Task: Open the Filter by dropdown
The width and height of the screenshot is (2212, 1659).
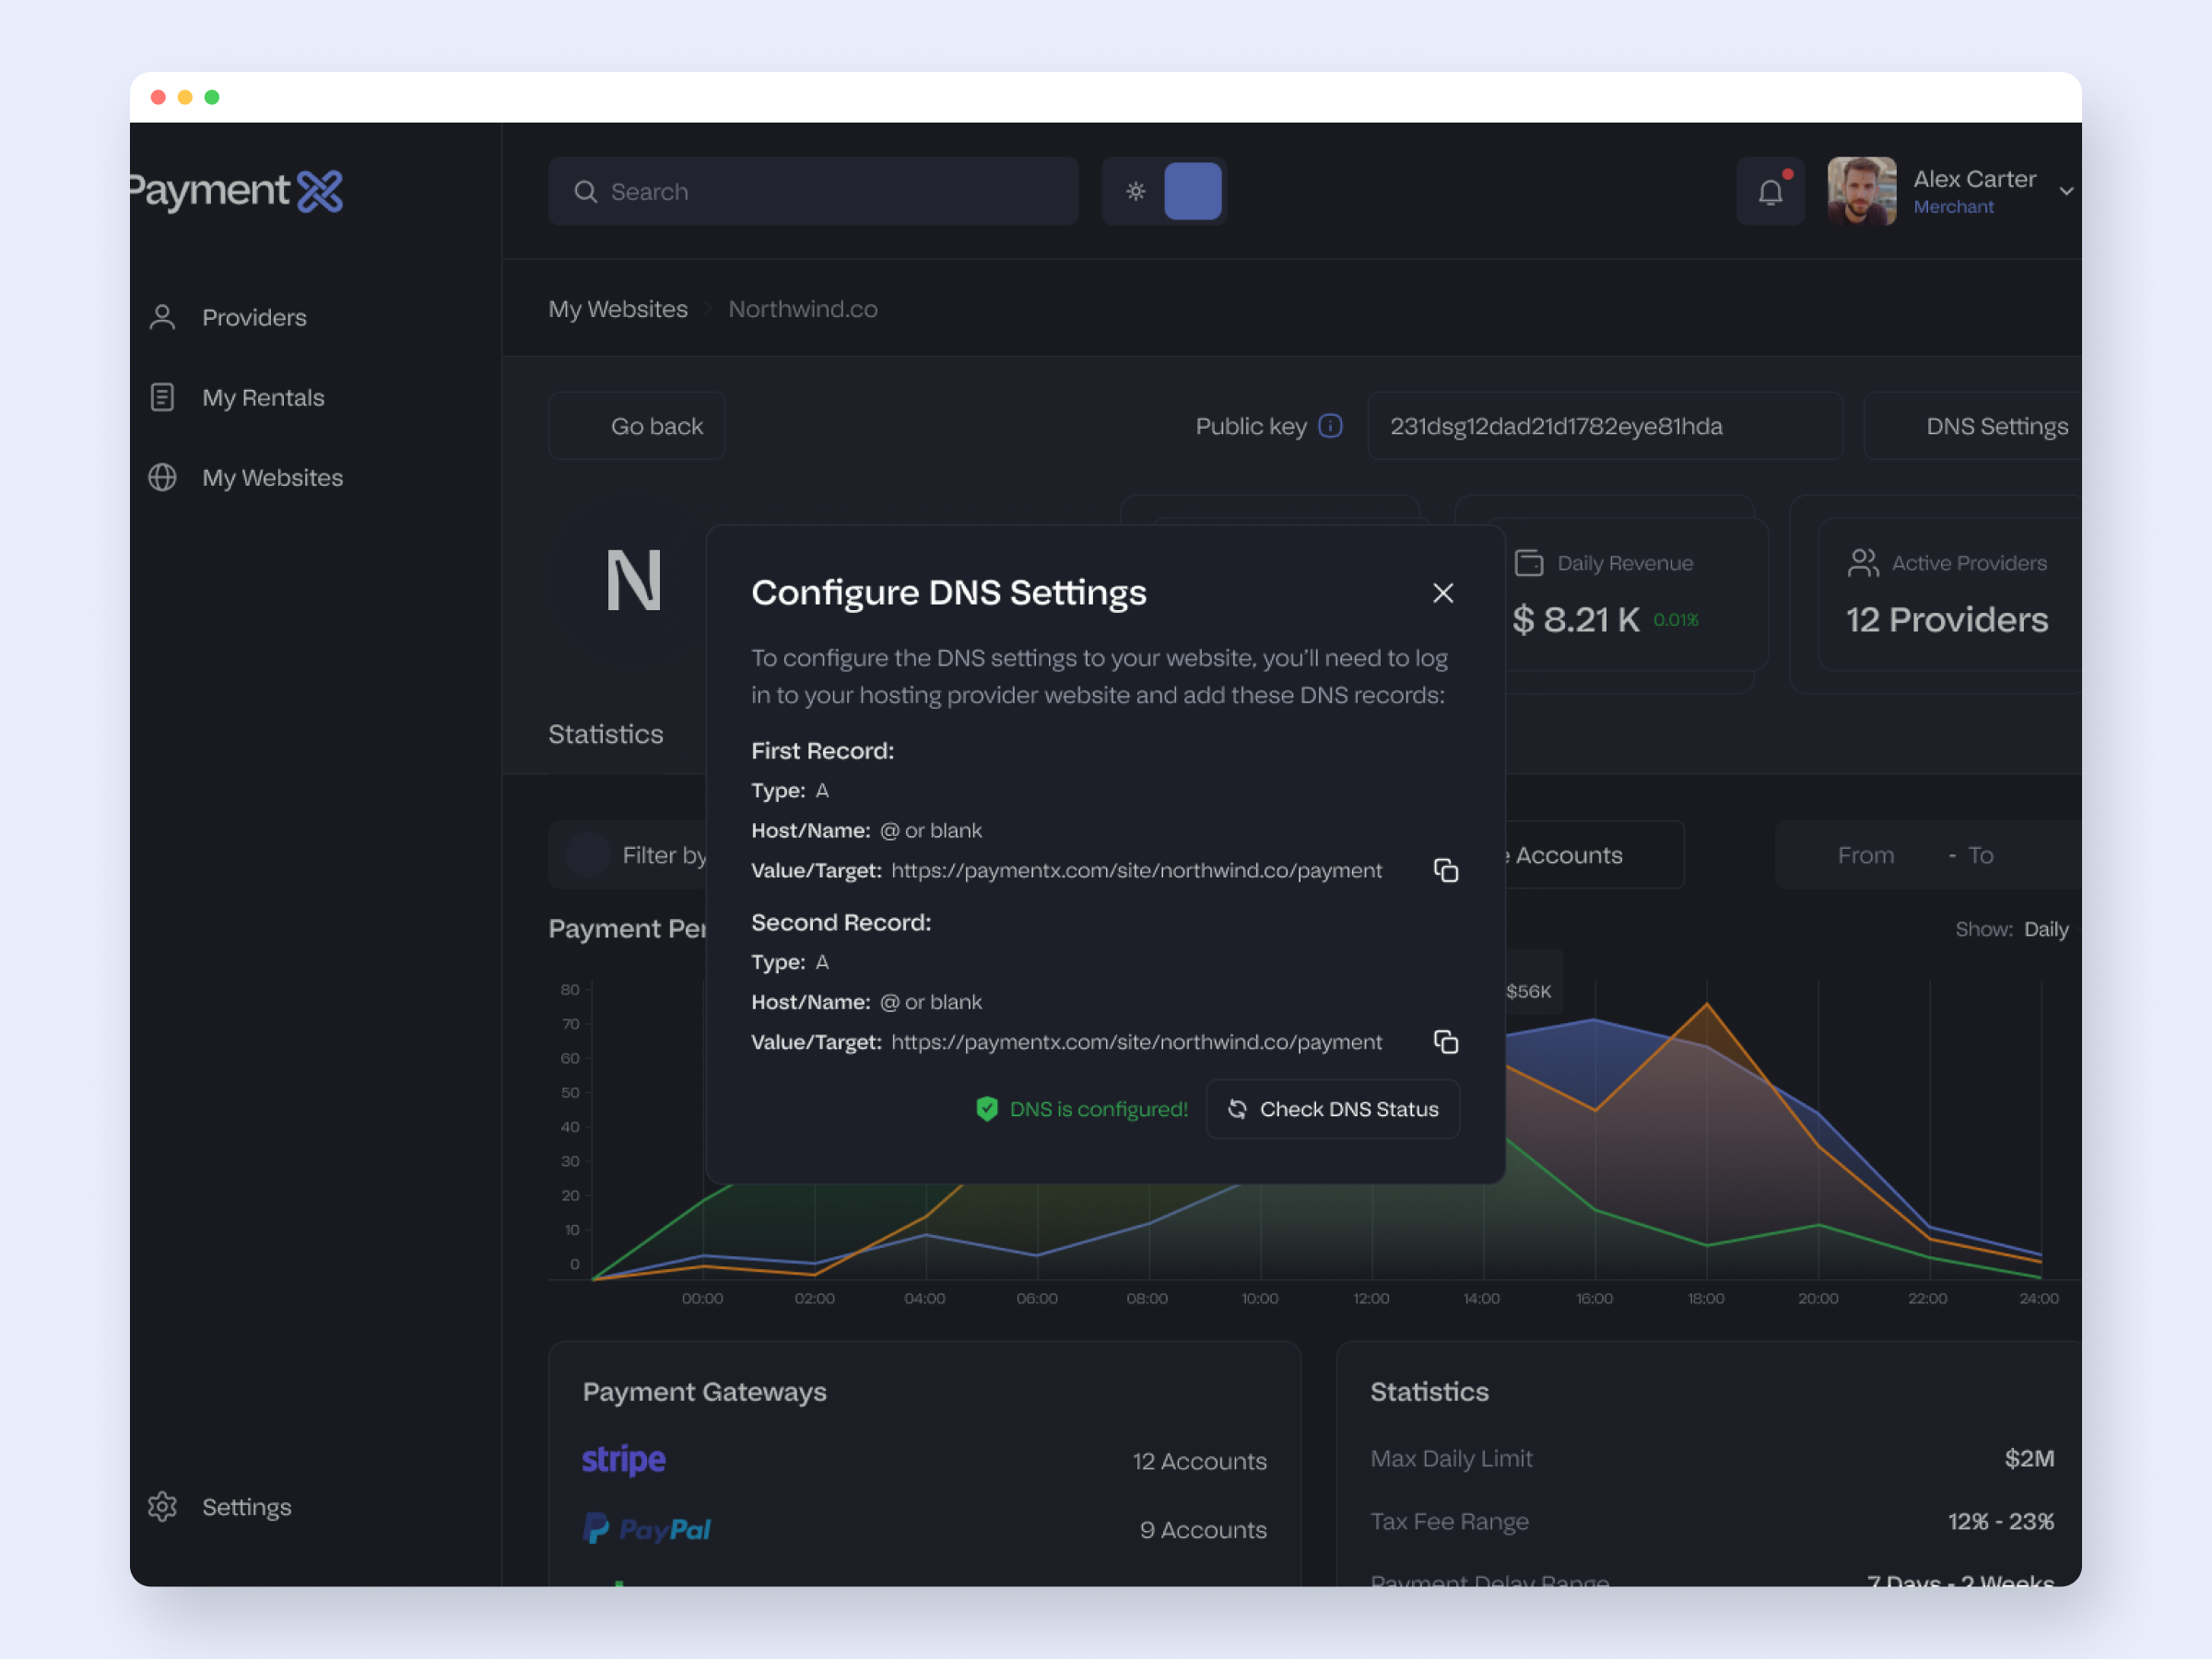Action: [628, 855]
